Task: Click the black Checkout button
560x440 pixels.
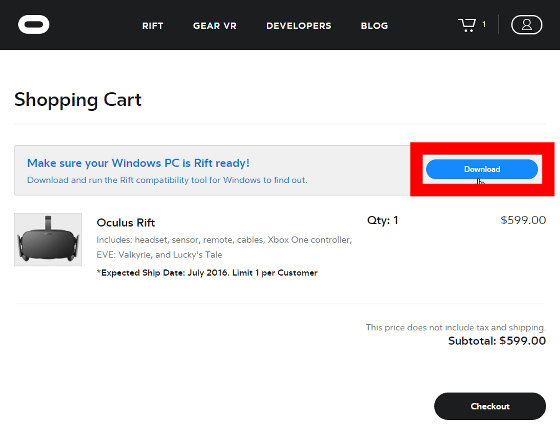Action: (x=490, y=406)
